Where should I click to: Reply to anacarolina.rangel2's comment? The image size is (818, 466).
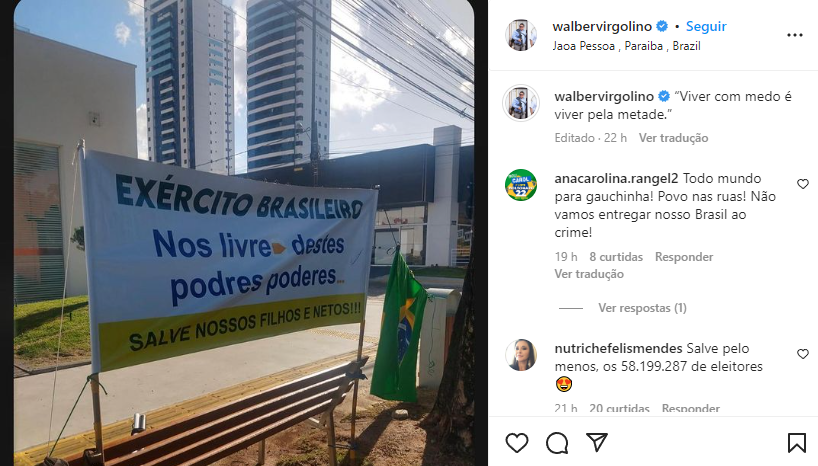(x=684, y=257)
